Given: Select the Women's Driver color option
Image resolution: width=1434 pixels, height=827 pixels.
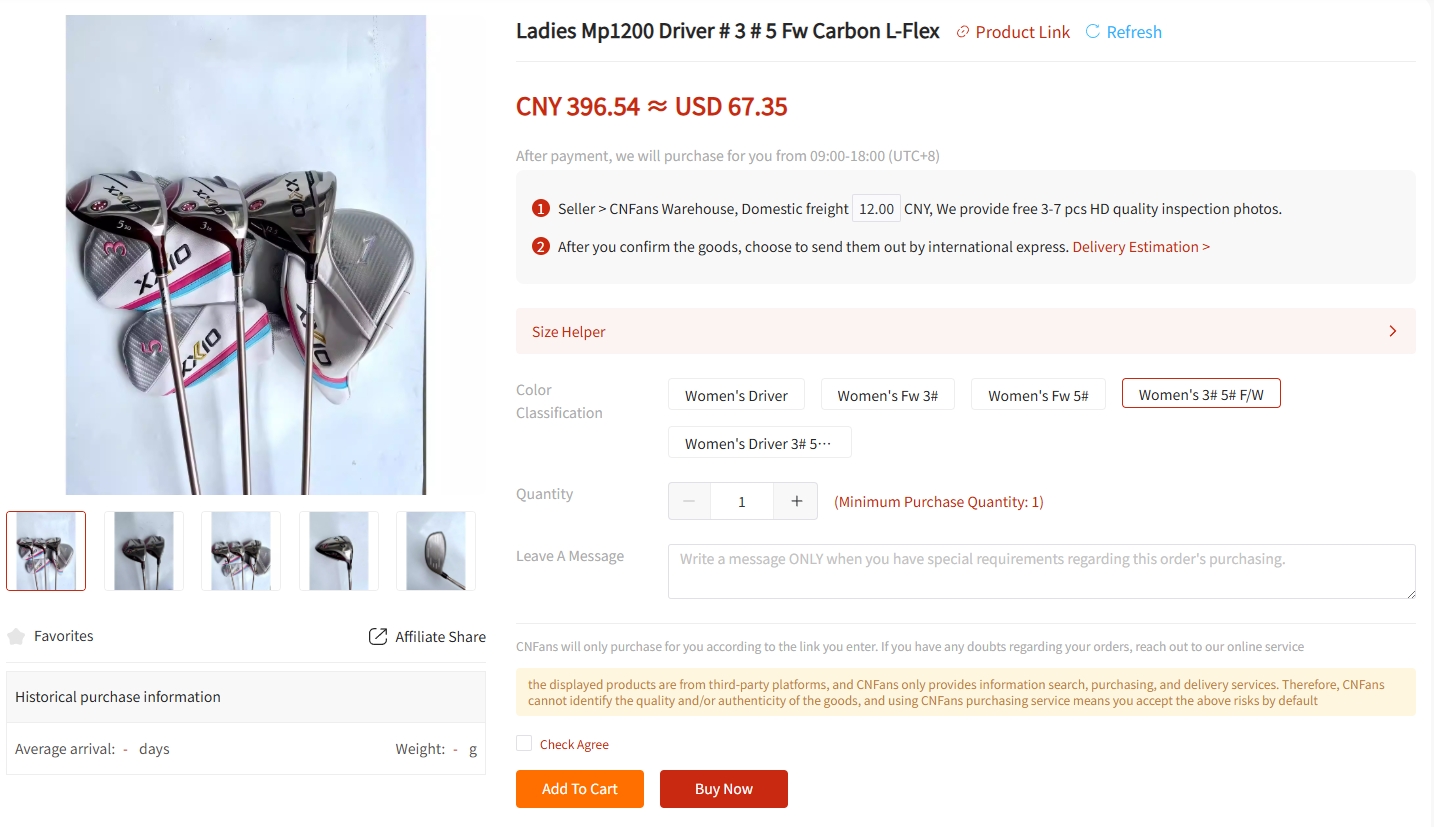Looking at the screenshot, I should pyautogui.click(x=736, y=394).
